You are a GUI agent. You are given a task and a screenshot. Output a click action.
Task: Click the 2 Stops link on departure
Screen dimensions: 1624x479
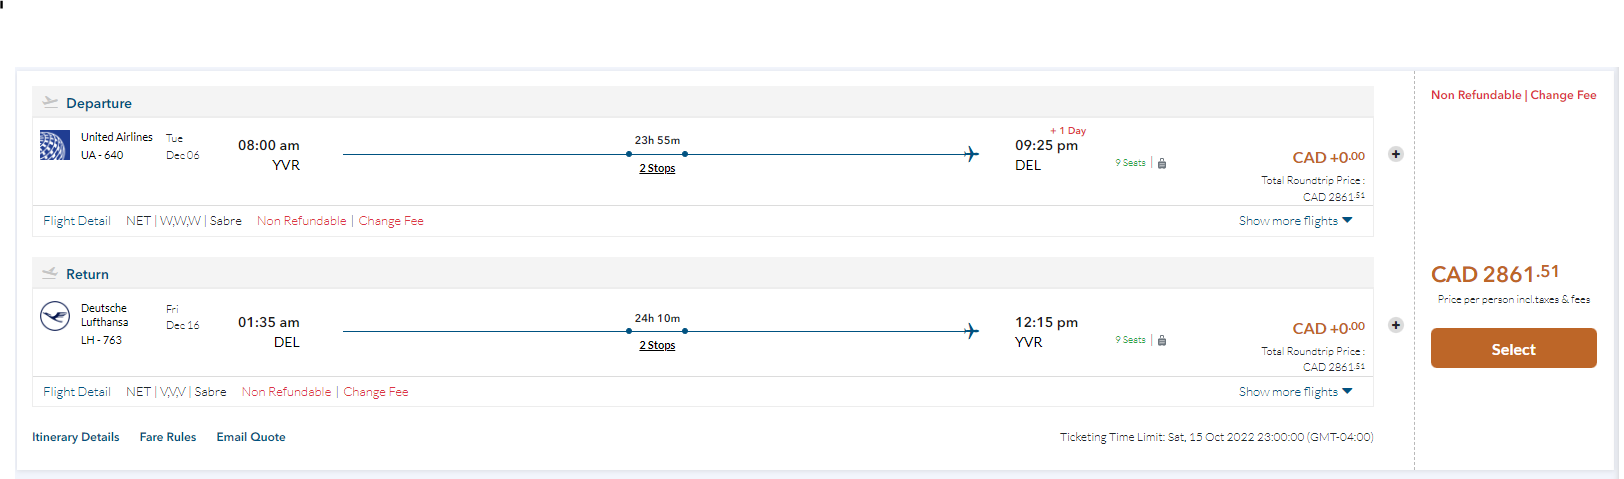tap(657, 169)
